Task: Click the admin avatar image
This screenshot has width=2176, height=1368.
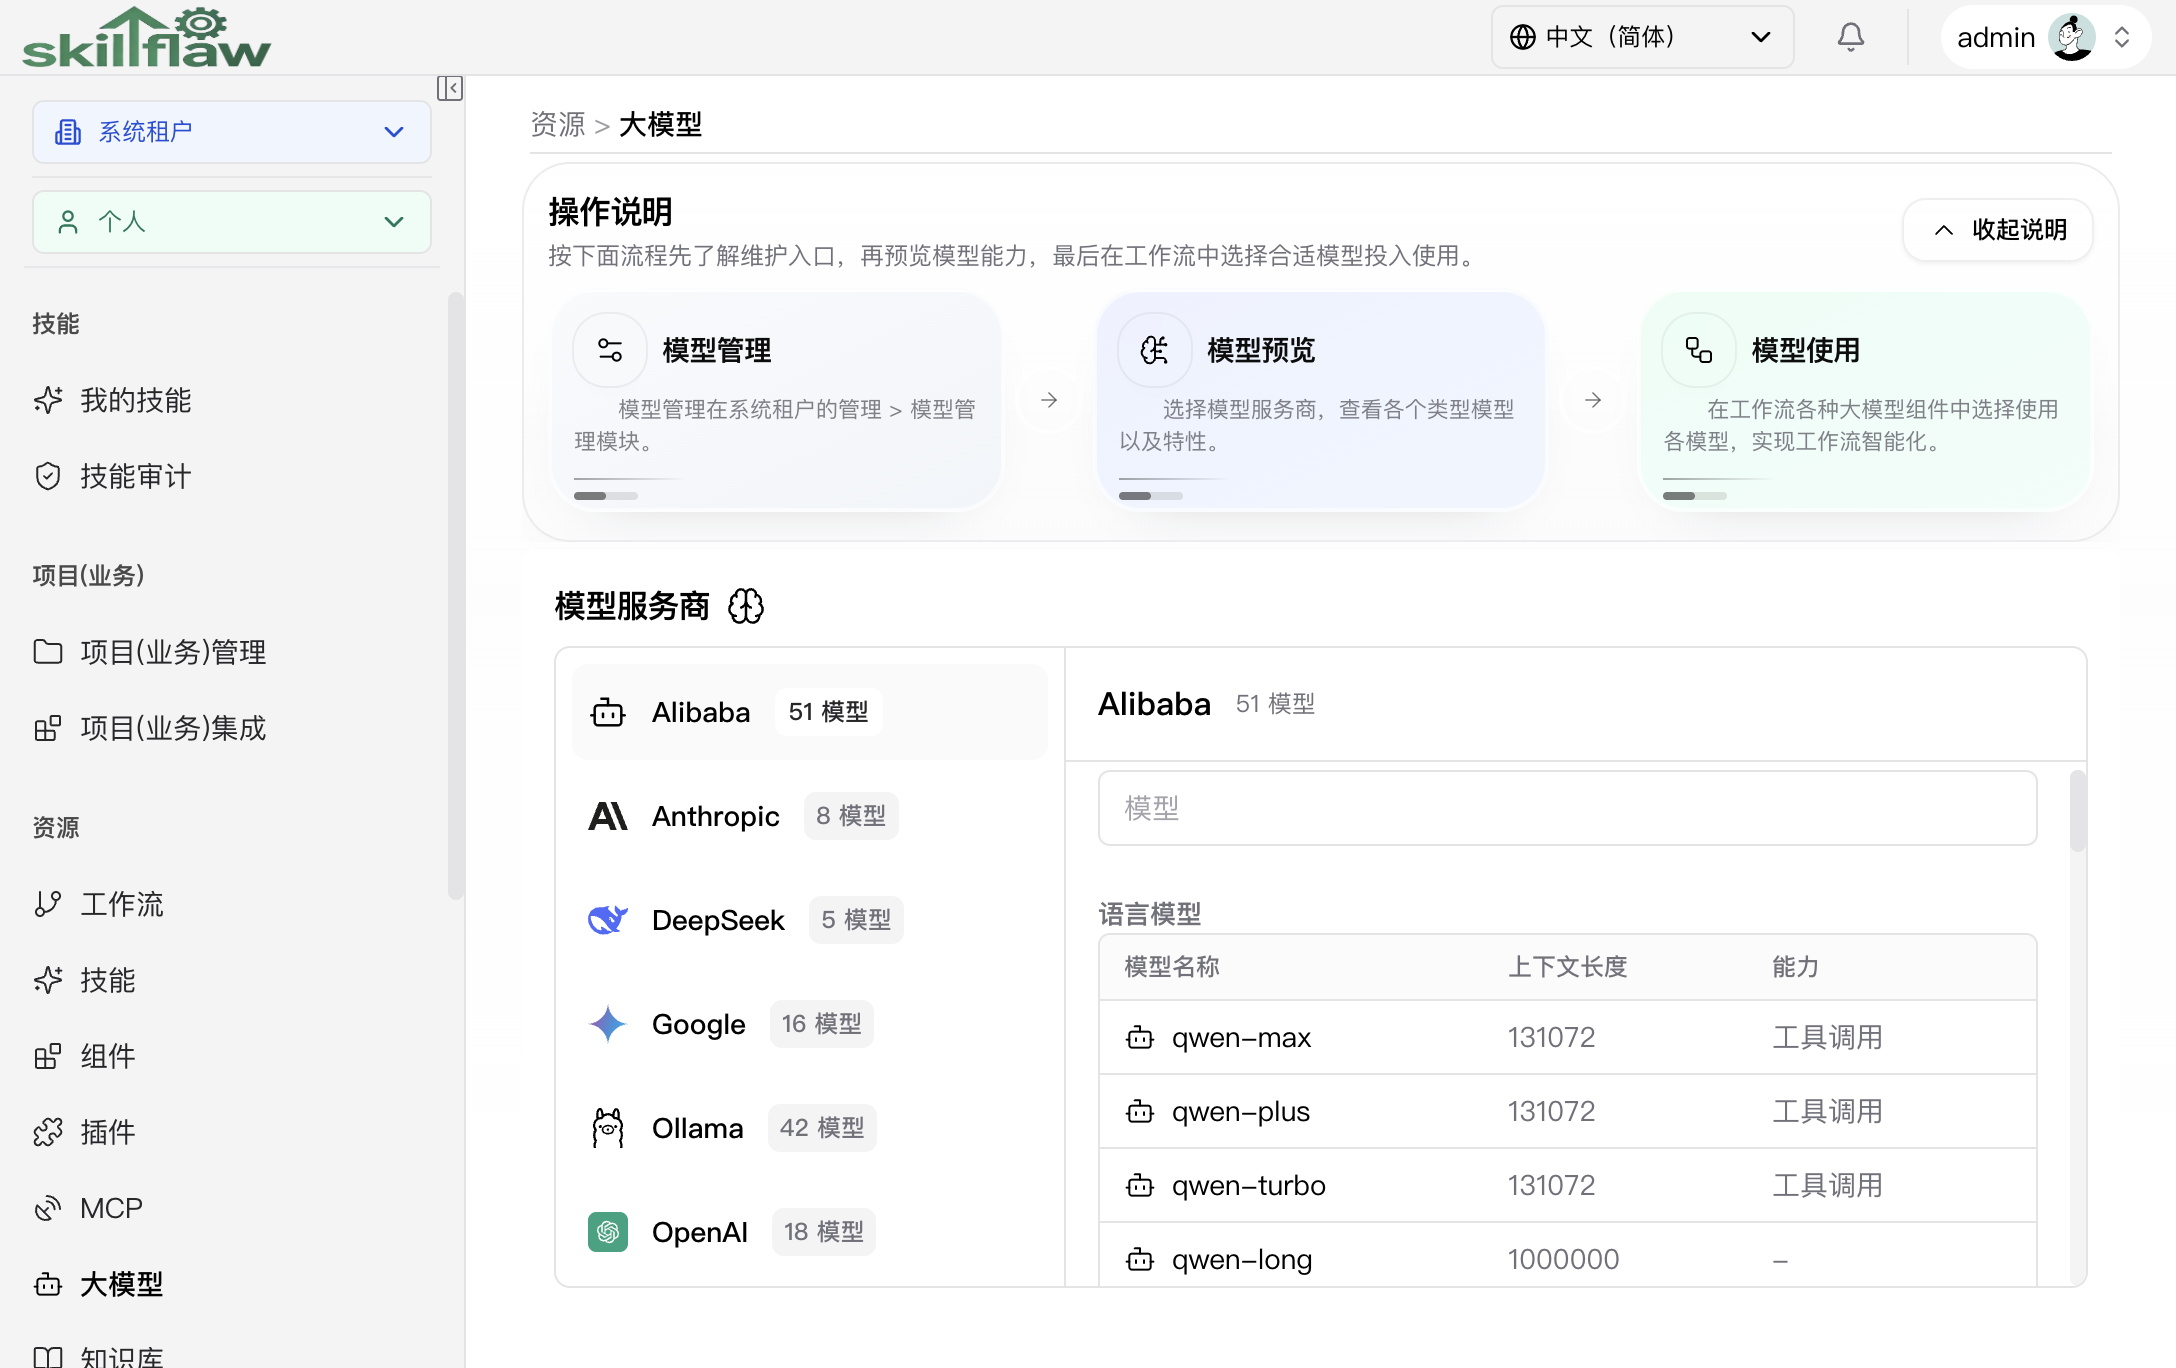Action: tap(2071, 37)
